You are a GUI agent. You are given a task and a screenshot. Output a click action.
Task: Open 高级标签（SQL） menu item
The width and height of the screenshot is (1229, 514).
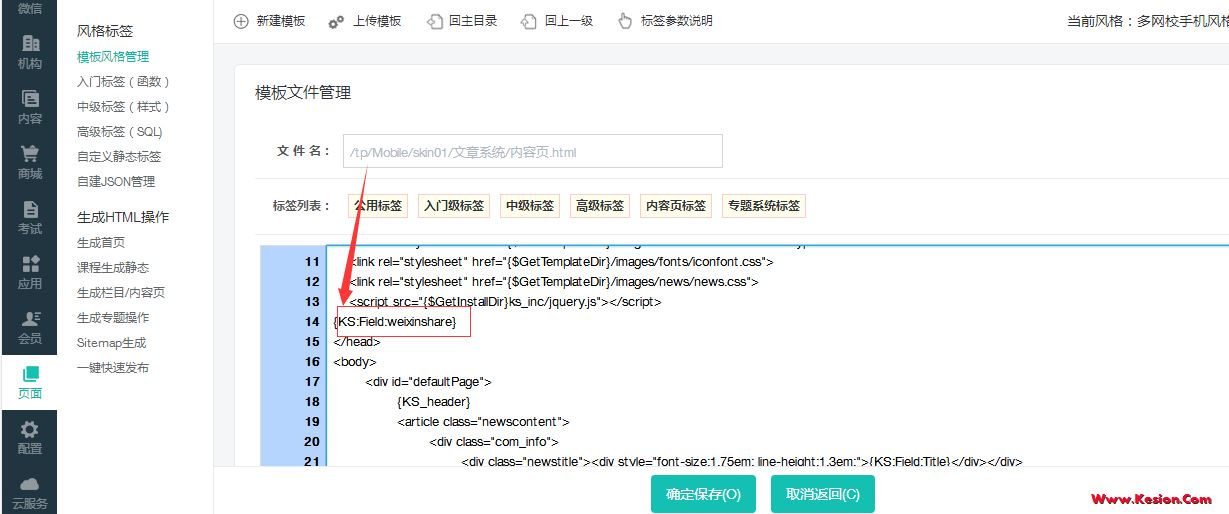tap(120, 132)
